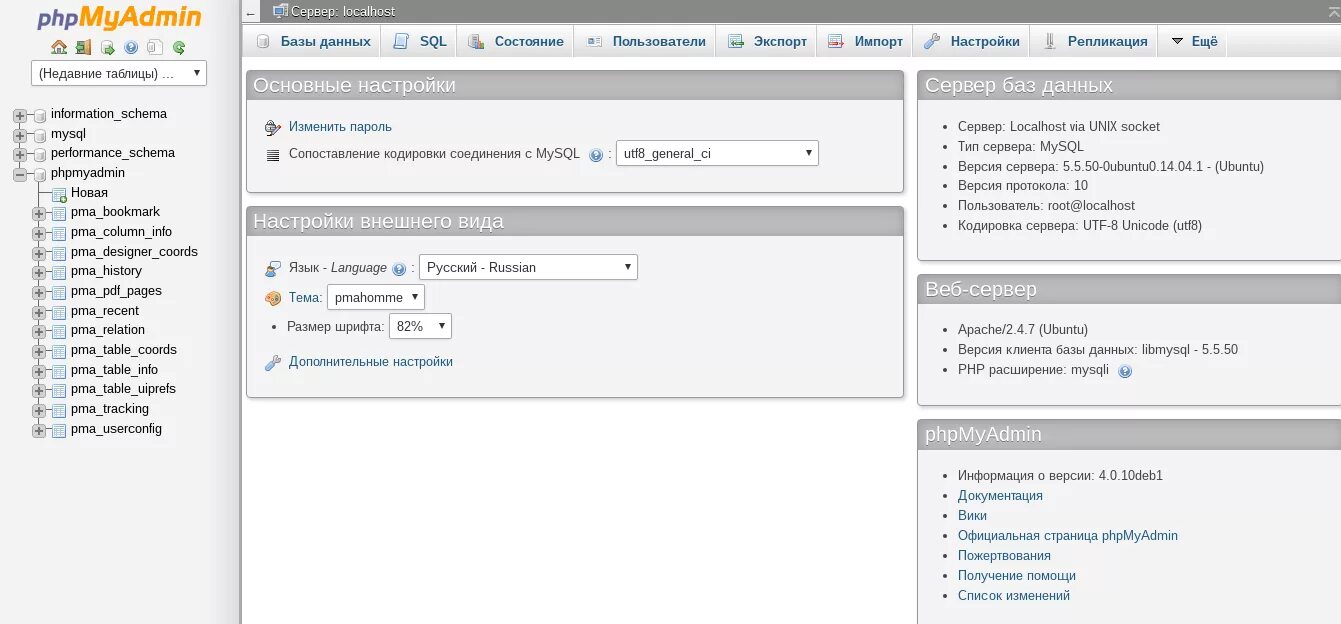Viewport: 1341px width, 624px height.
Task: Open Официальная страница phpMyAdmin link
Action: 1068,536
